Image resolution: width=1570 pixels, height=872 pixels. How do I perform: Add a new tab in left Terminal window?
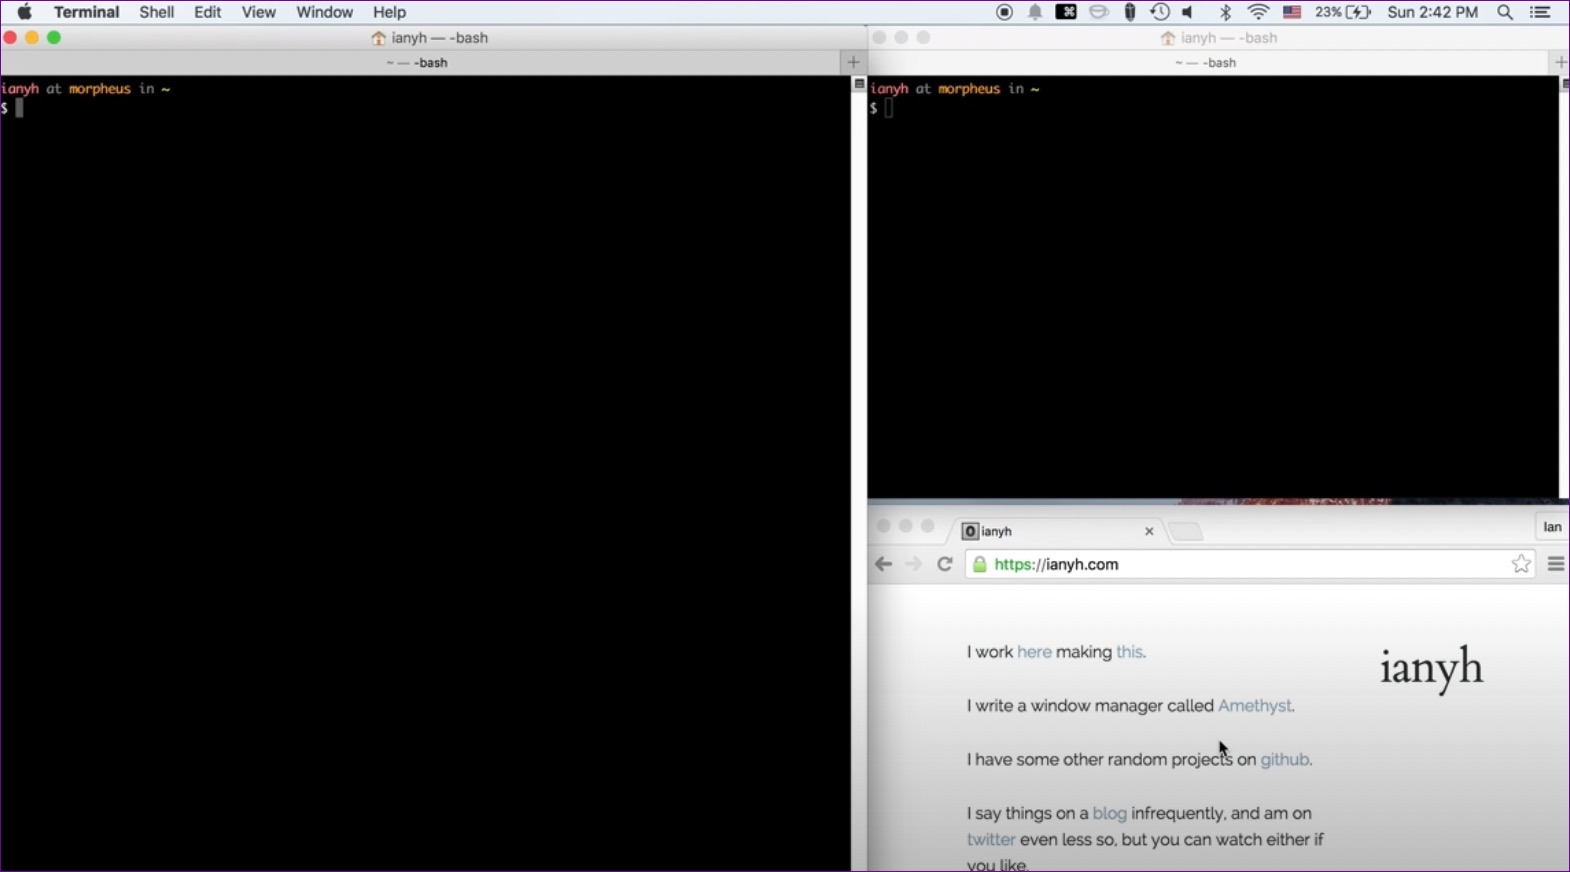point(853,62)
